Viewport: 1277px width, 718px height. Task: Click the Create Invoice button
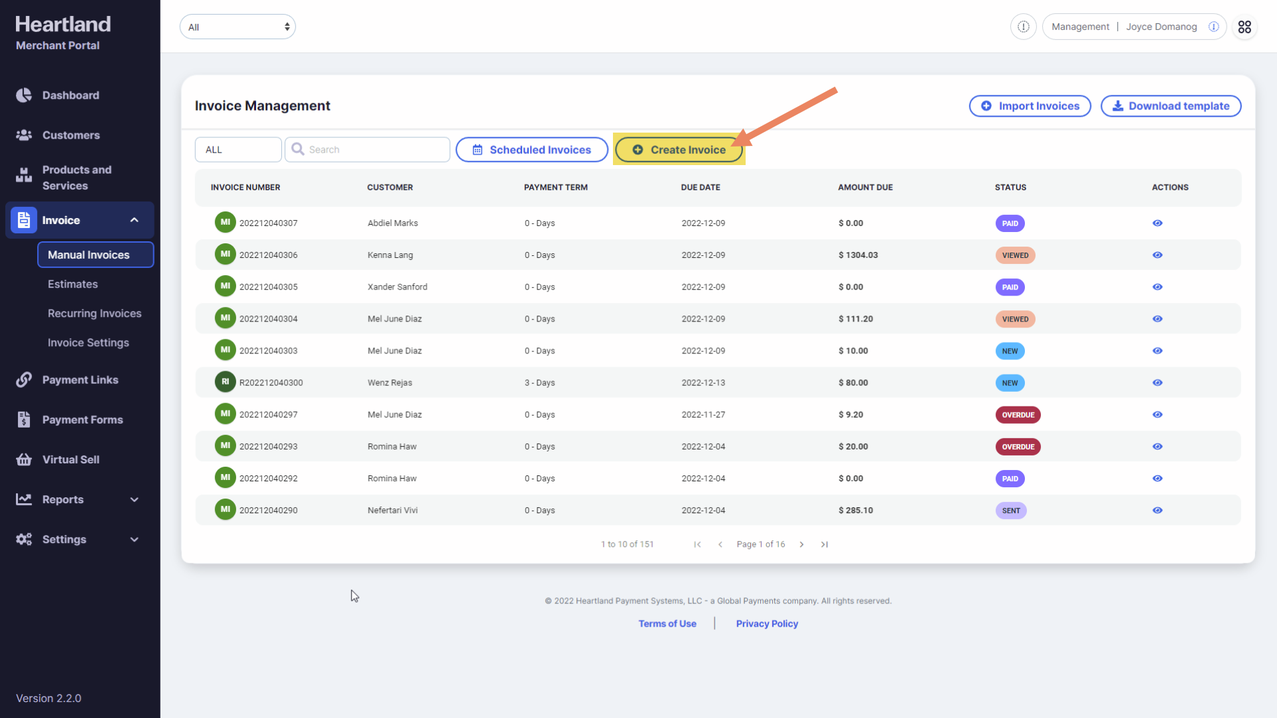[679, 150]
